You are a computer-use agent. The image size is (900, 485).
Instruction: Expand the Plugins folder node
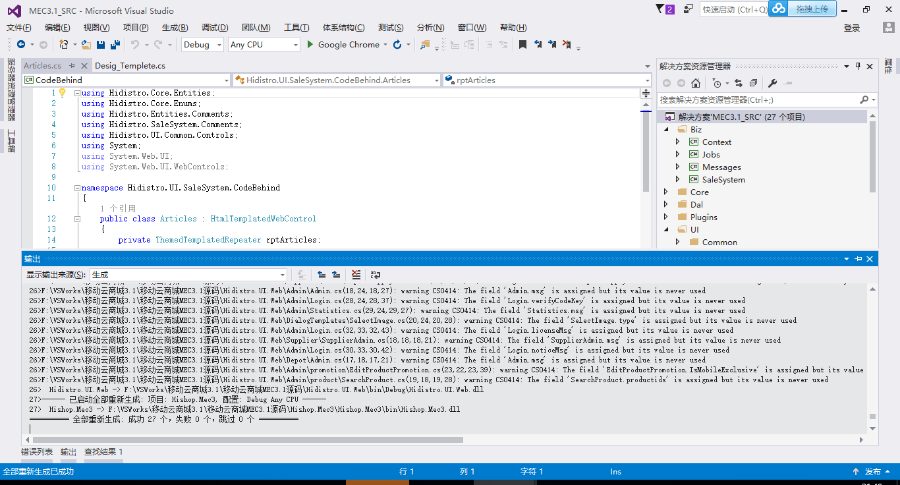click(666, 217)
